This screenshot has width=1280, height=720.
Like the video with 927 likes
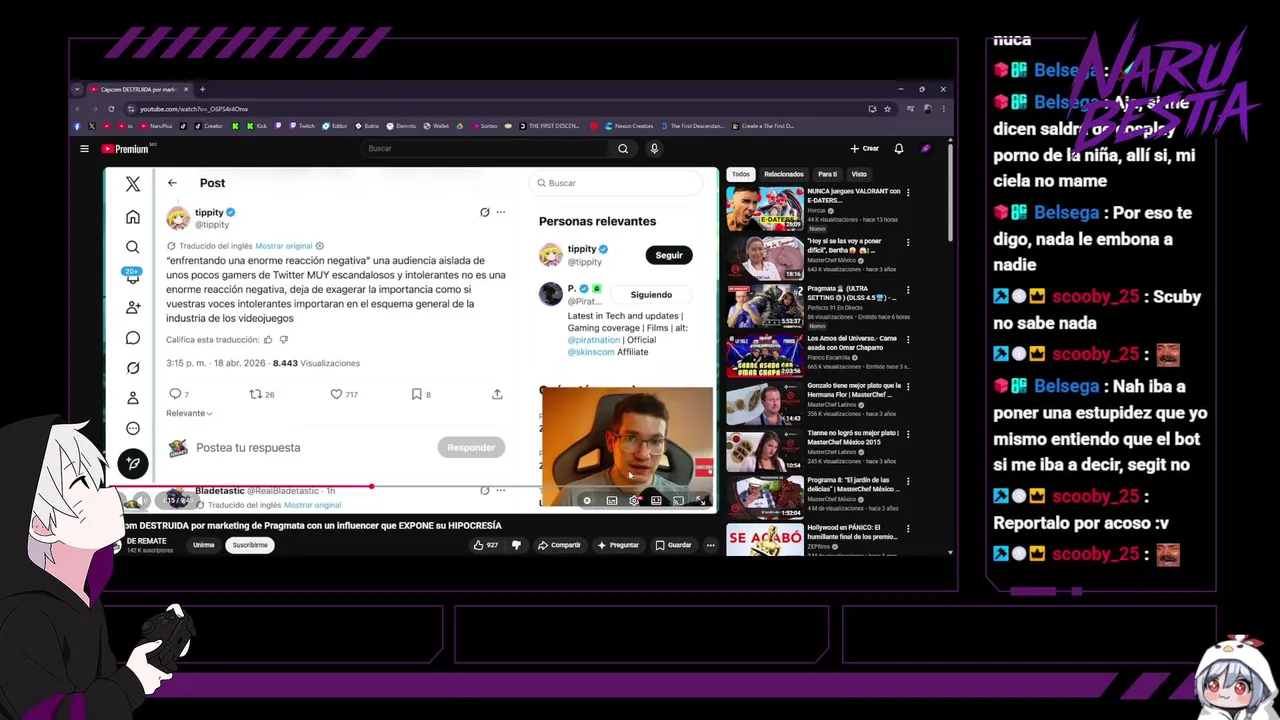pyautogui.click(x=486, y=545)
